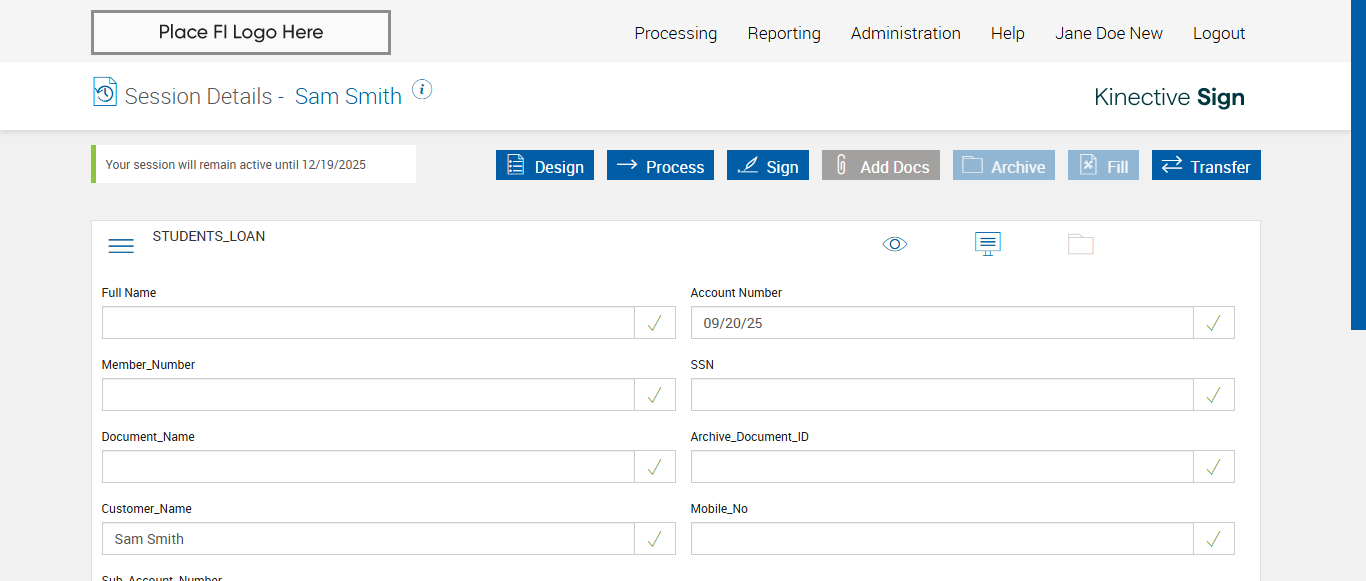
Task: Toggle the eye preview icon for STUDENTS_LOAN
Action: coord(895,244)
